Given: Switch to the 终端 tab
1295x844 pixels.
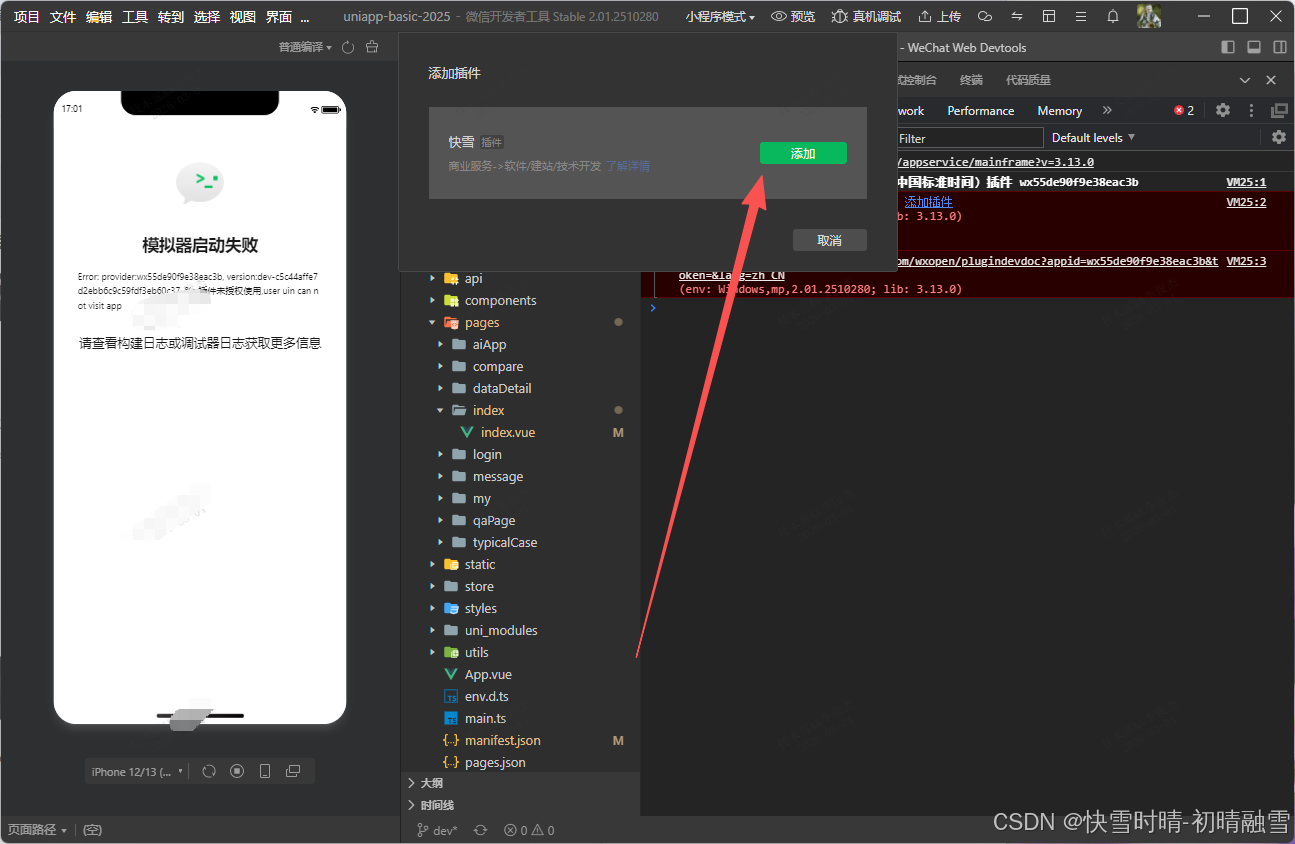Looking at the screenshot, I should (971, 80).
